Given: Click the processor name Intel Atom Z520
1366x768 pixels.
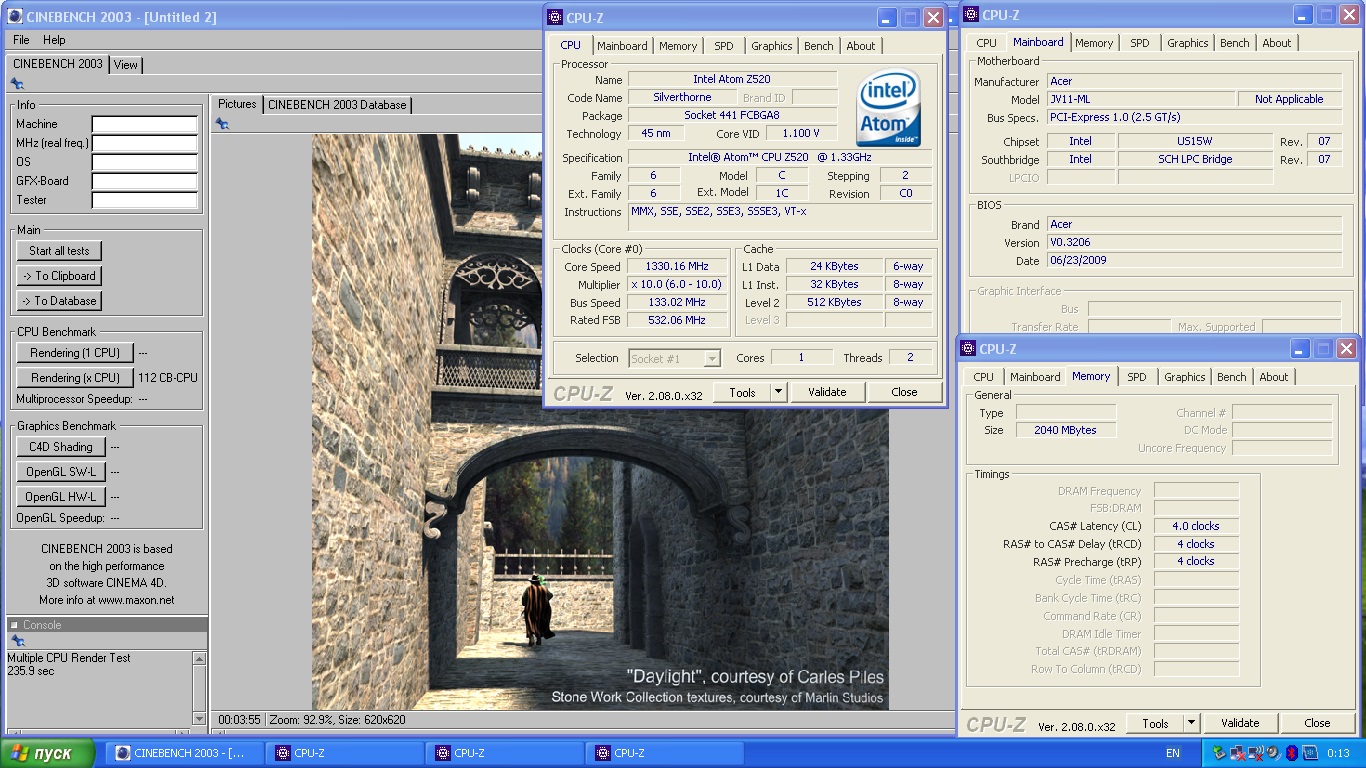Looking at the screenshot, I should 732,79.
